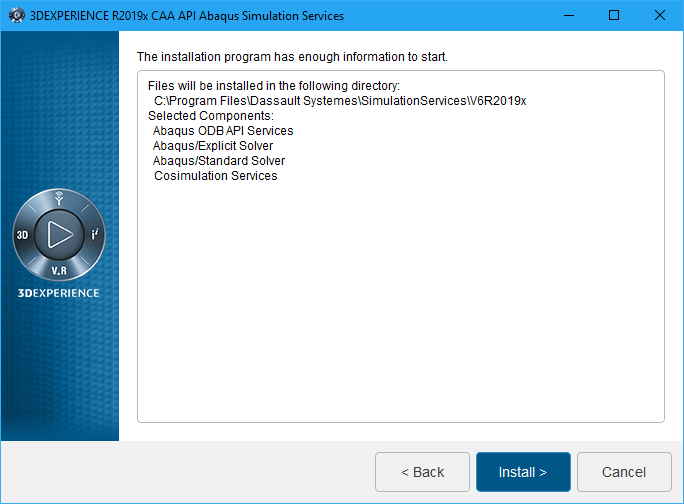Screen dimensions: 684x504
Task: Click the 3DEXPERIENCE icon in title bar
Action: [x=15, y=15]
